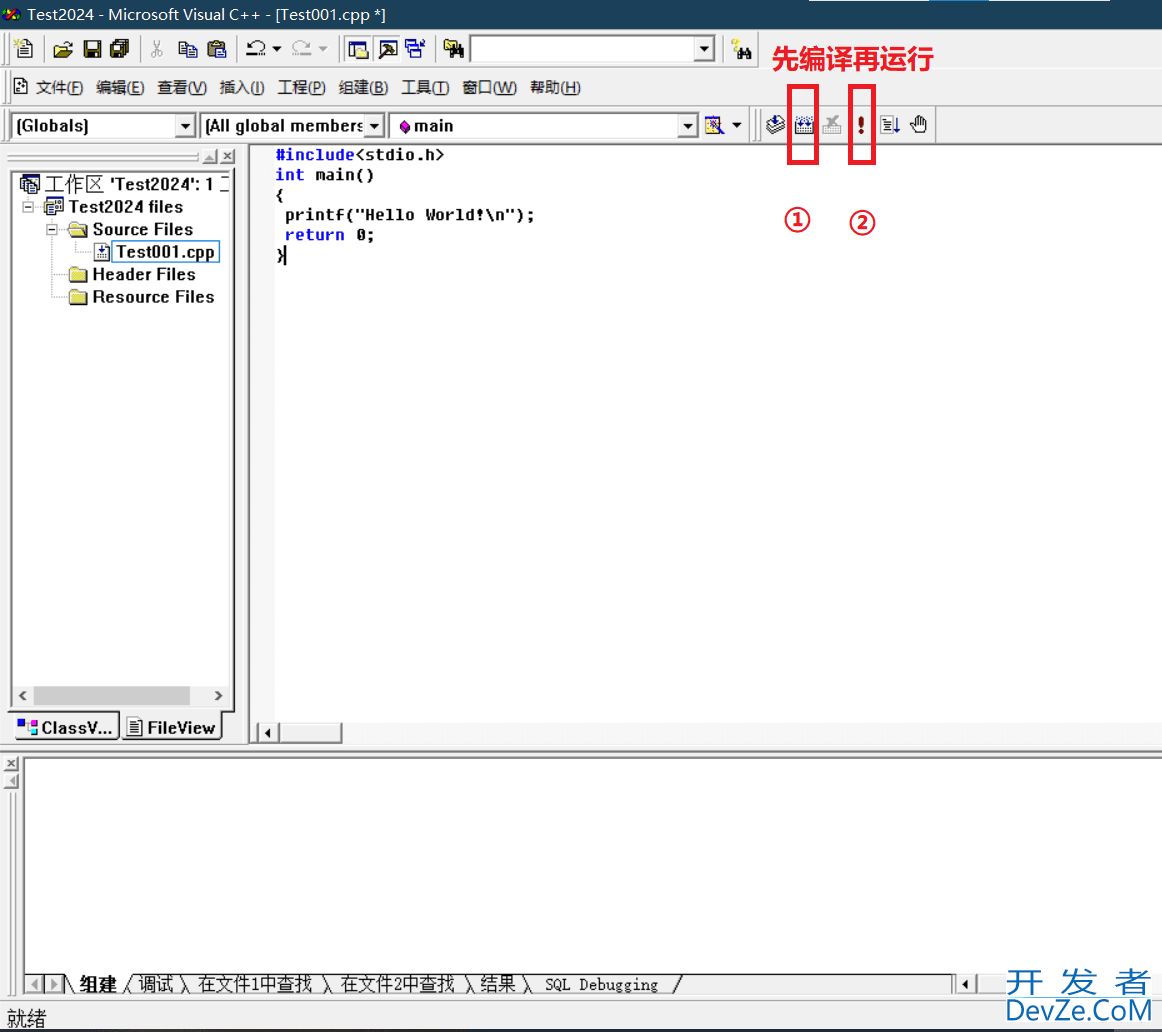Click the New Text File toolbar icon
The height and width of the screenshot is (1032, 1162).
coord(24,49)
